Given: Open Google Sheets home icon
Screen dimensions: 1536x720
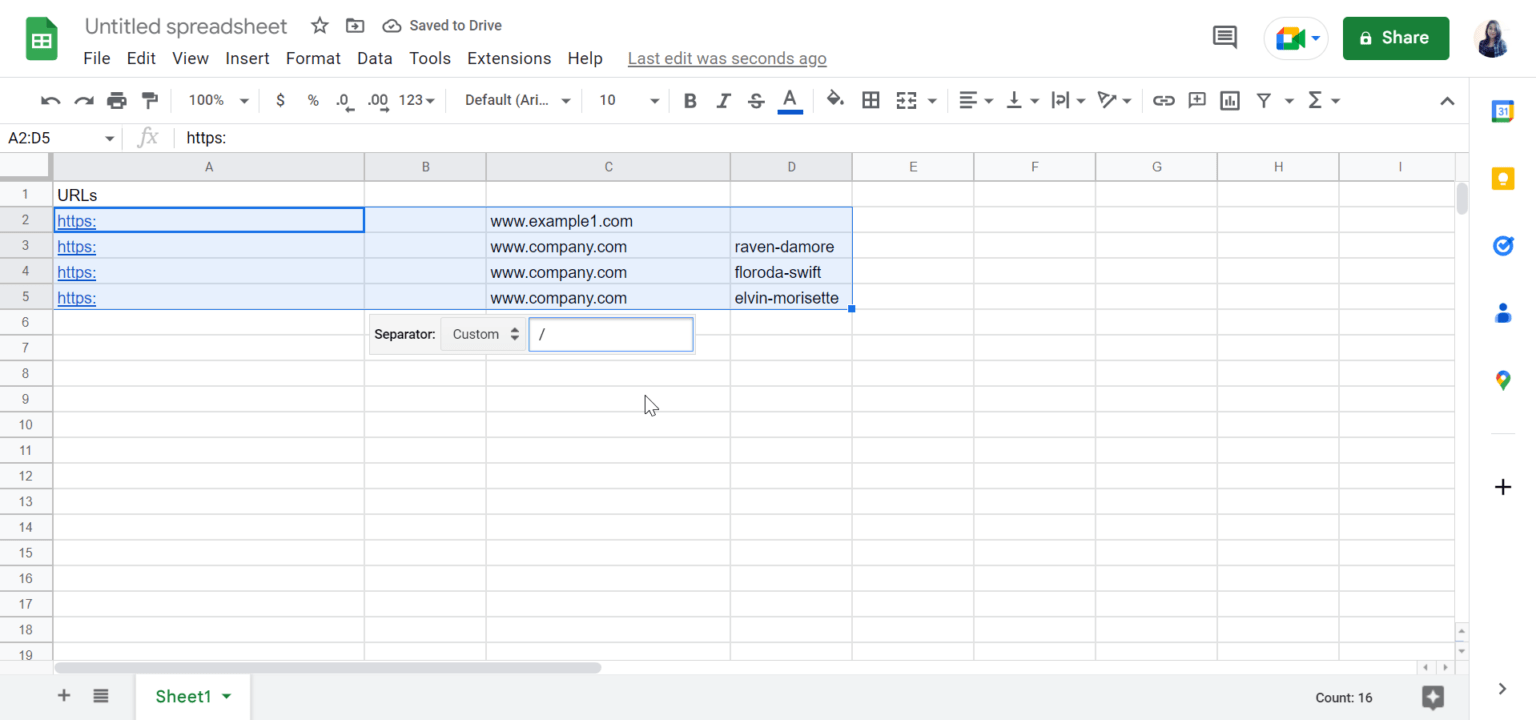Looking at the screenshot, I should point(42,40).
